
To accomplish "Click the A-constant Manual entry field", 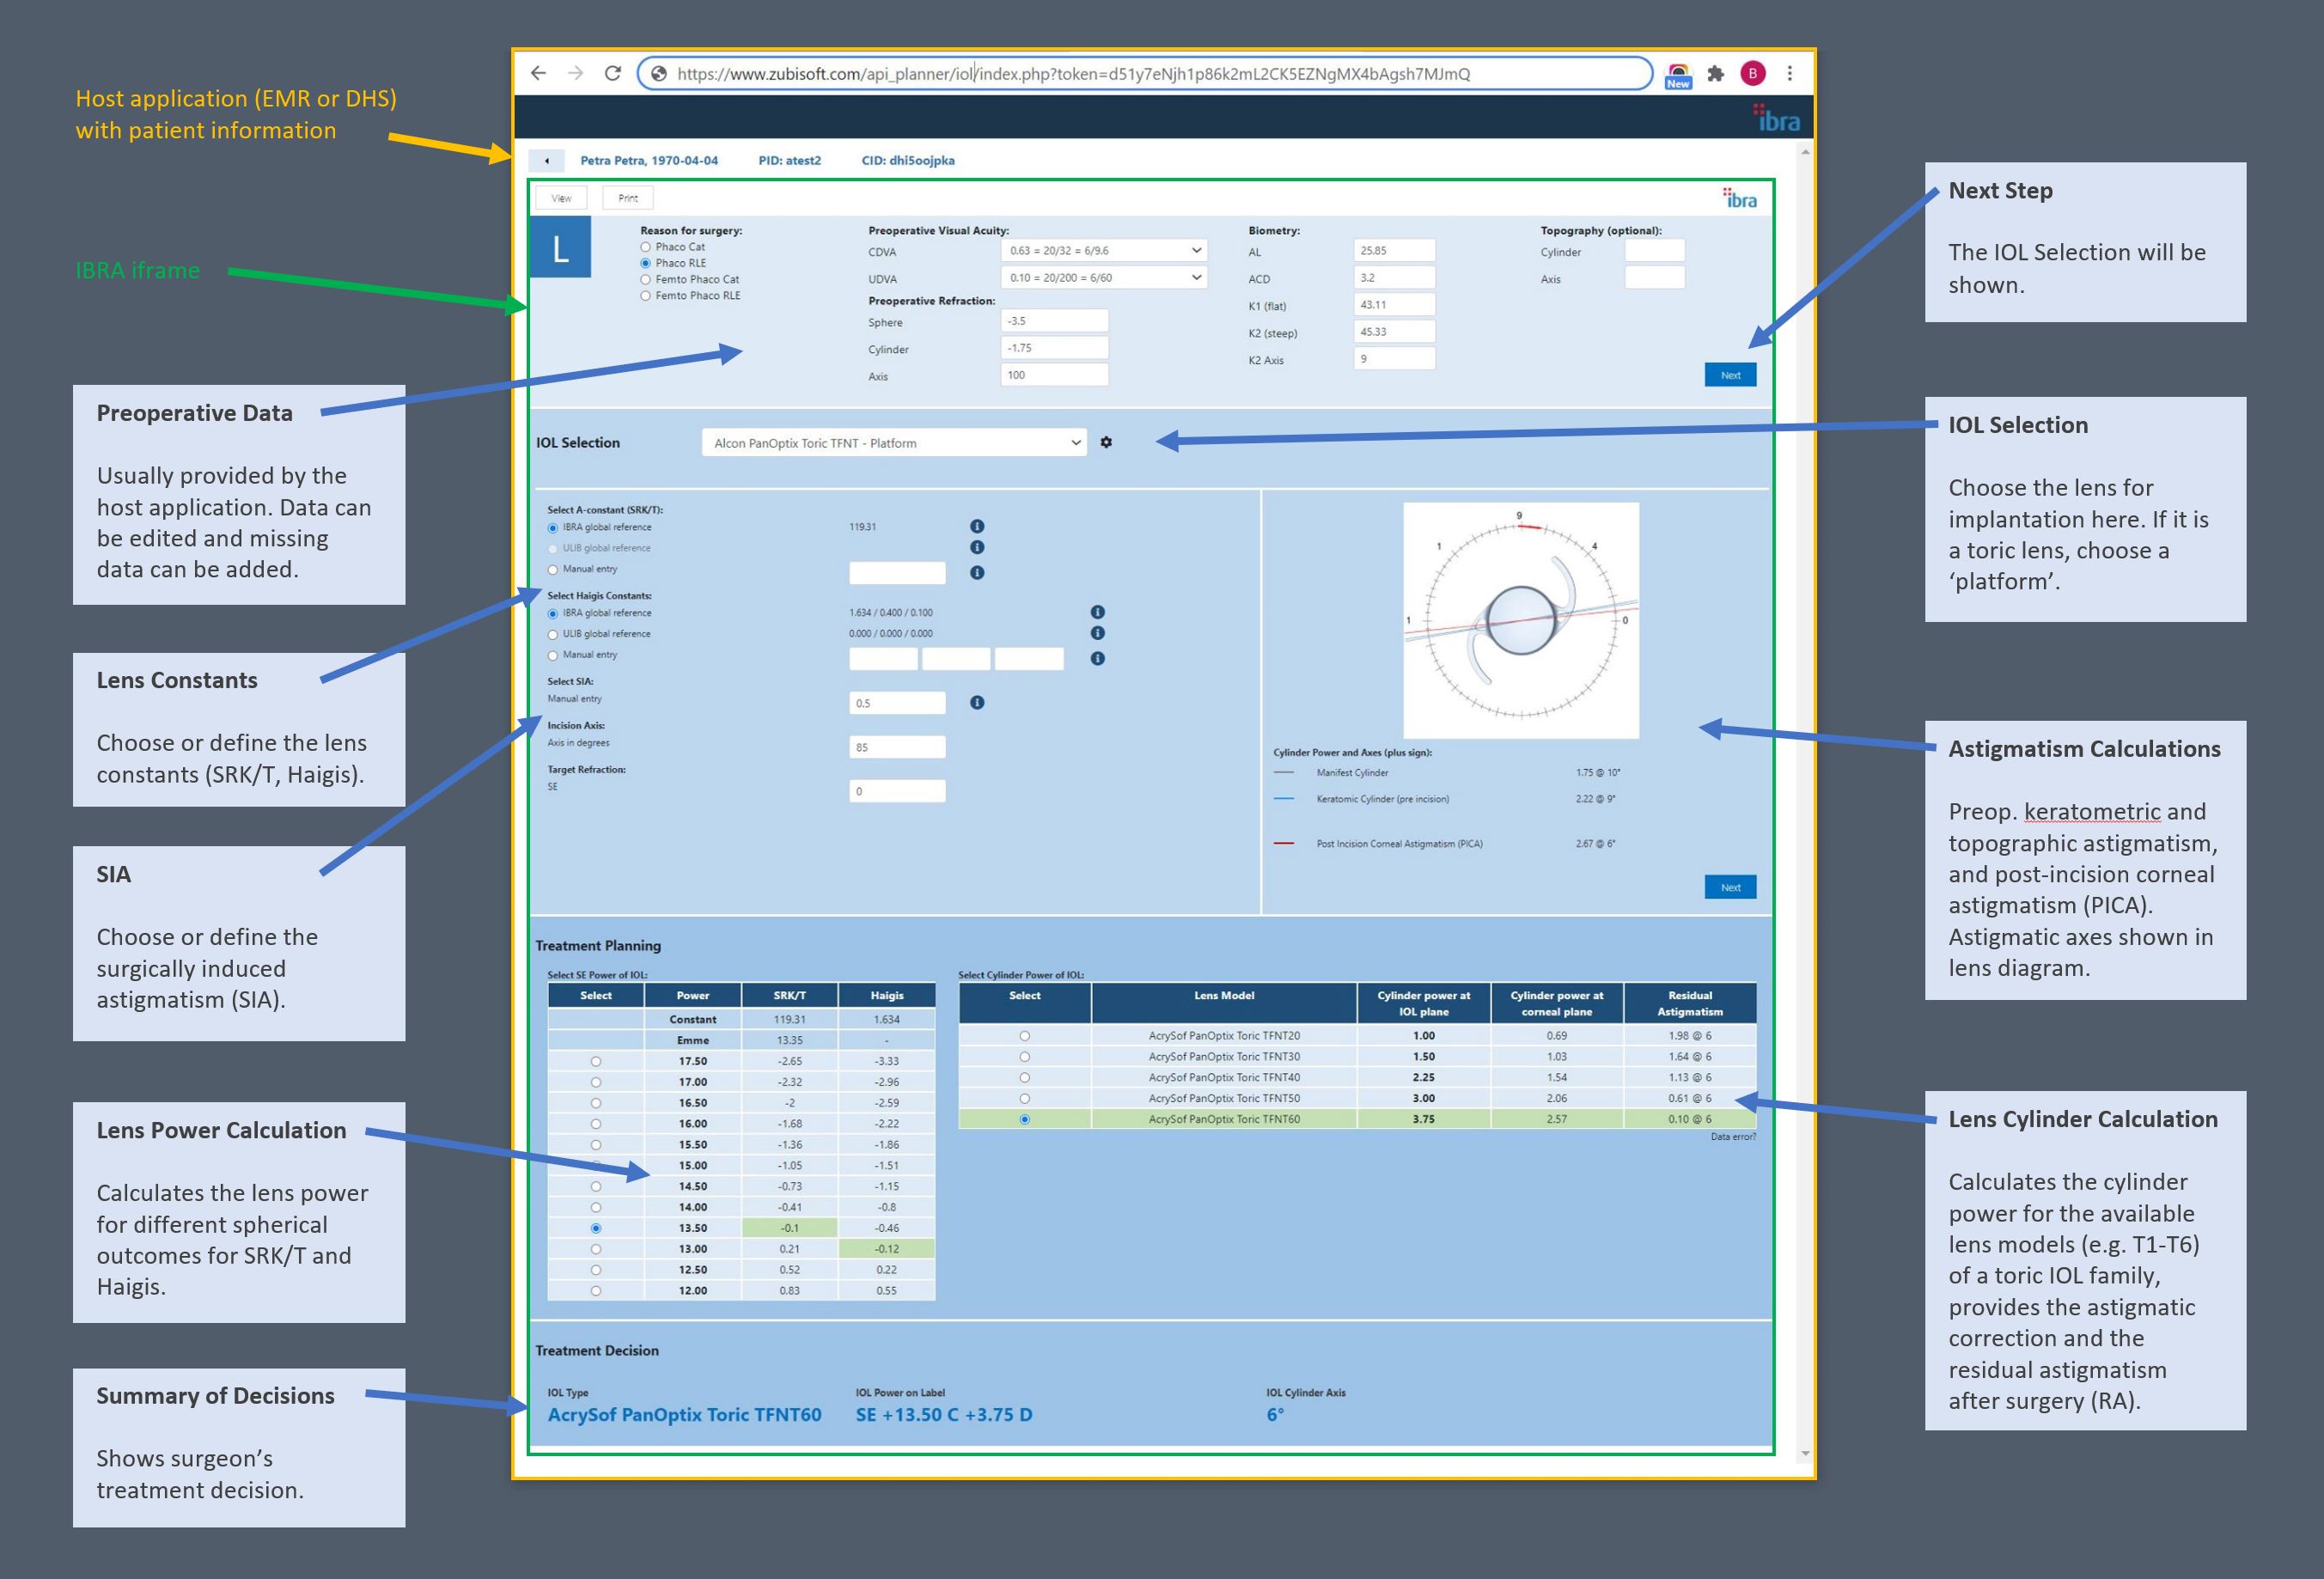I will [x=897, y=572].
